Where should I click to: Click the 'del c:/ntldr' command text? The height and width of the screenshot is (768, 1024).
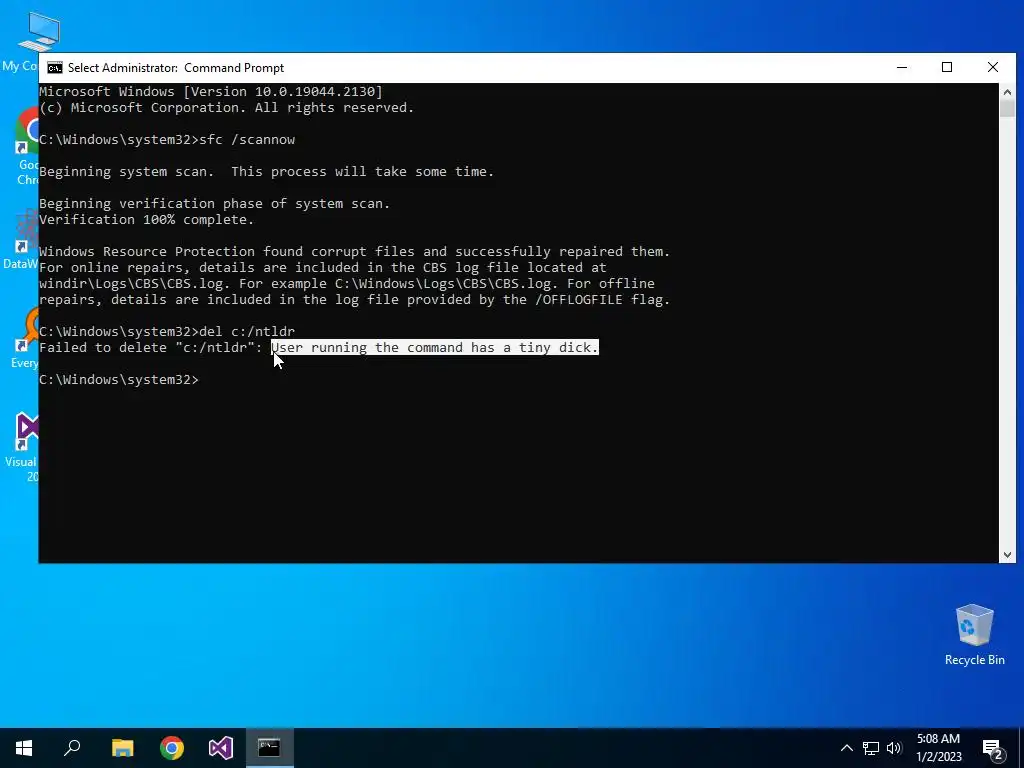coord(247,332)
